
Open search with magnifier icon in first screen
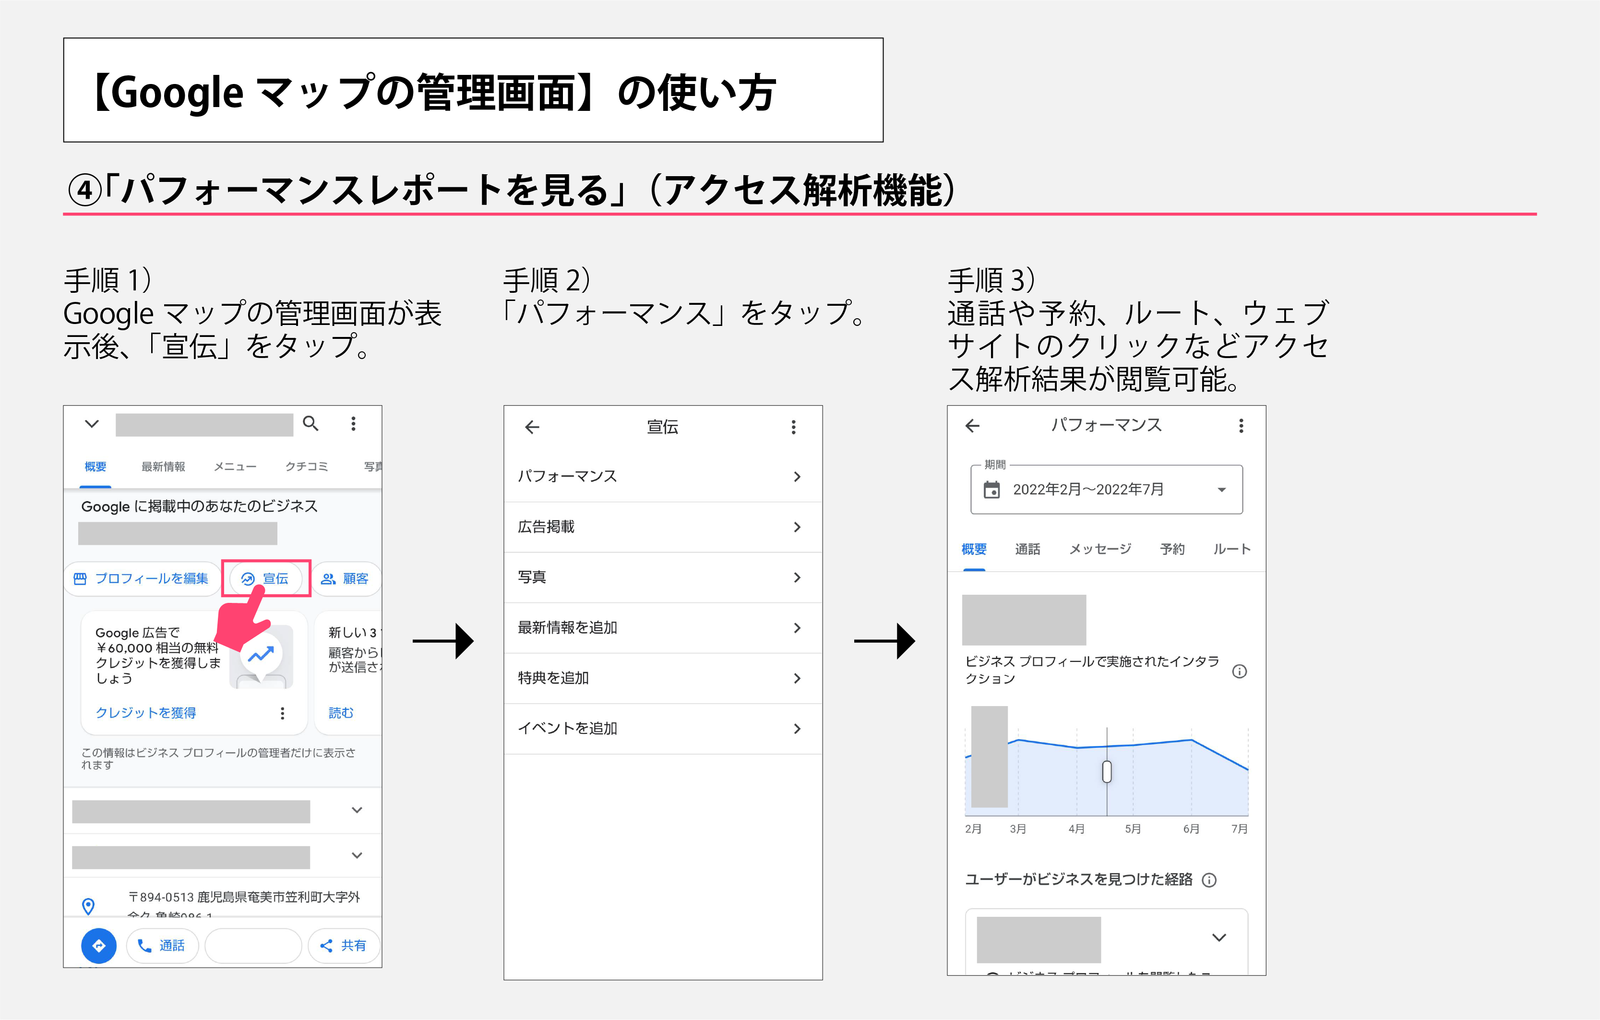pyautogui.click(x=311, y=424)
